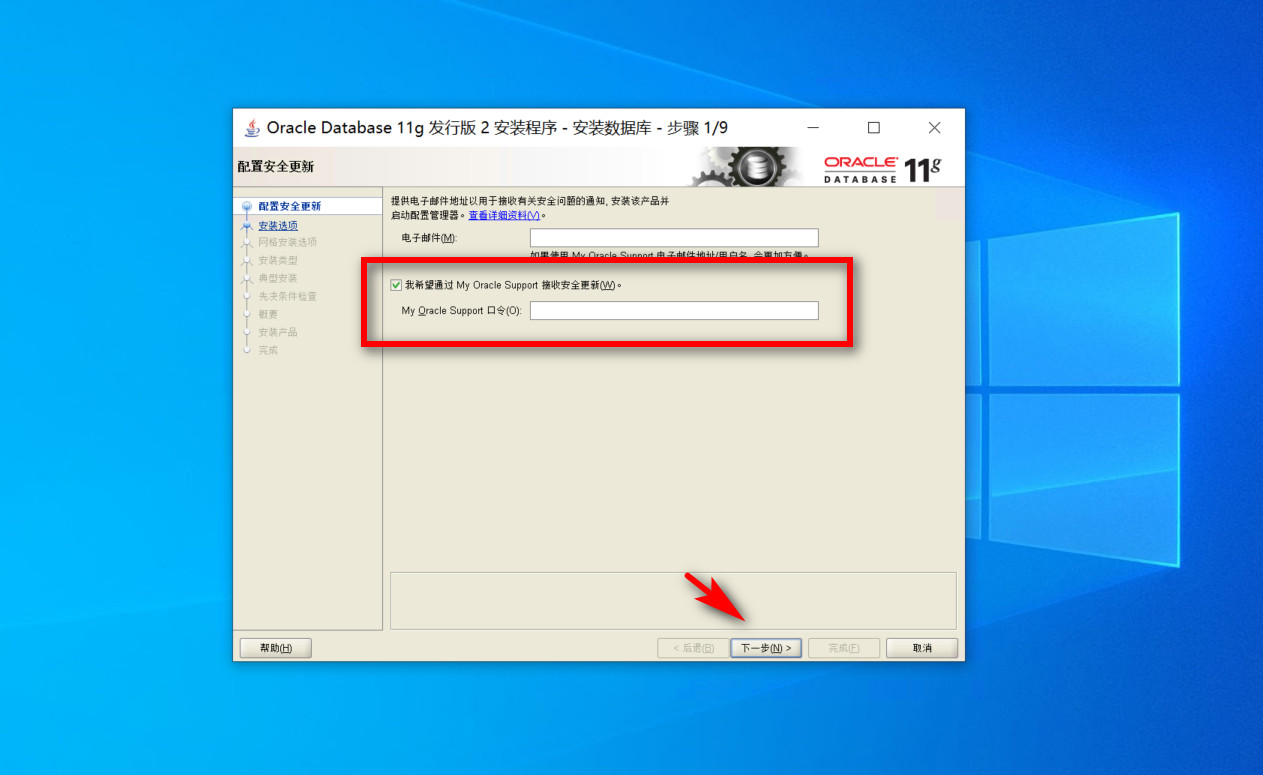
Task: Focus the My Oracle Support 口令 field
Action: point(673,311)
